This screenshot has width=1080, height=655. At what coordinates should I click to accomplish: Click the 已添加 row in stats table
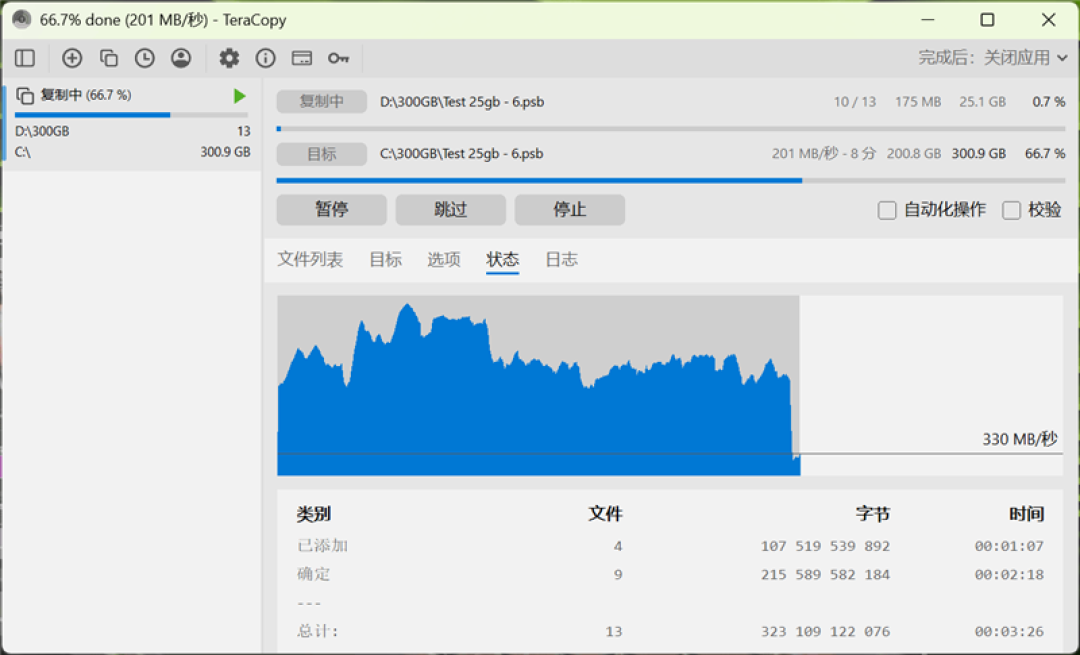coord(670,546)
